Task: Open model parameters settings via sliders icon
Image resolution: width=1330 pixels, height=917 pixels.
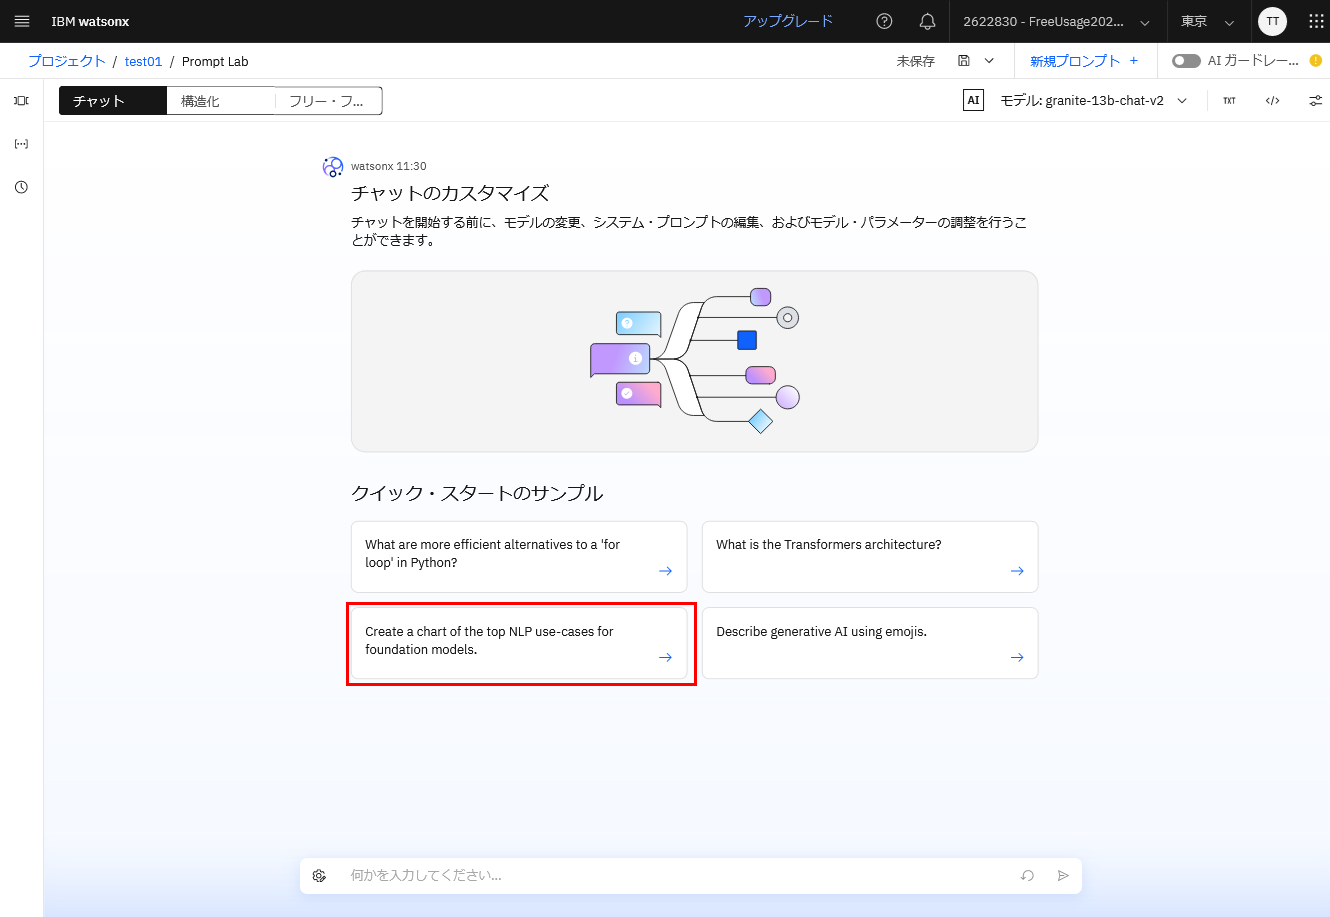Action: pyautogui.click(x=1315, y=100)
